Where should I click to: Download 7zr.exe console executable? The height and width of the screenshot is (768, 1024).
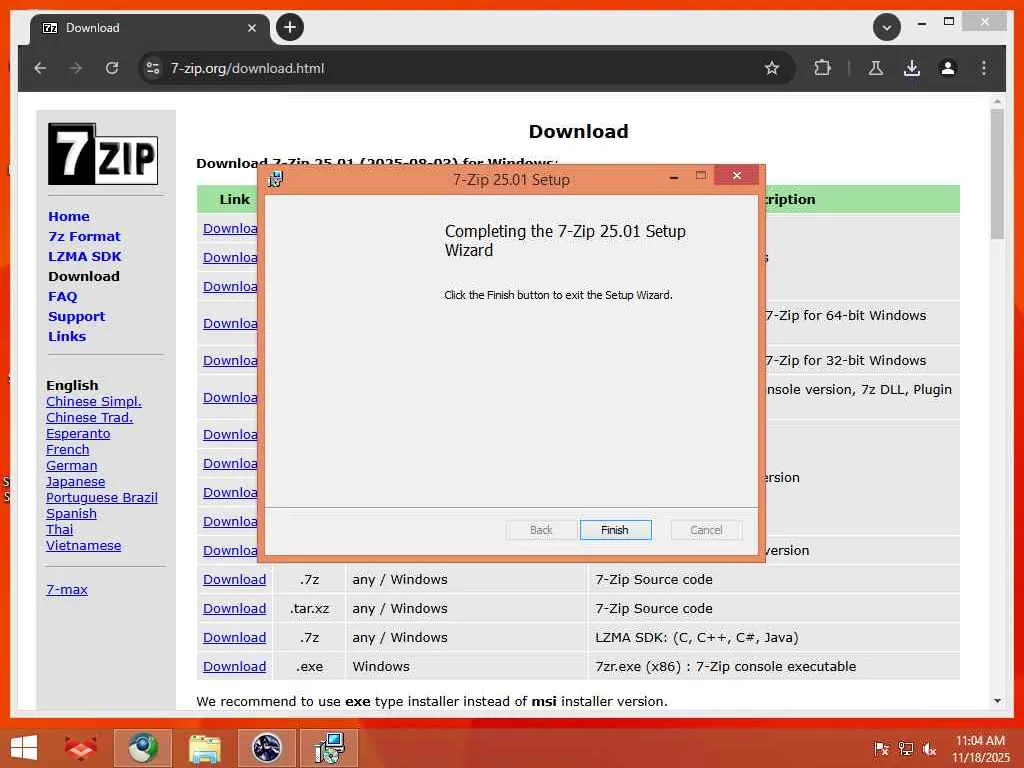[234, 667]
